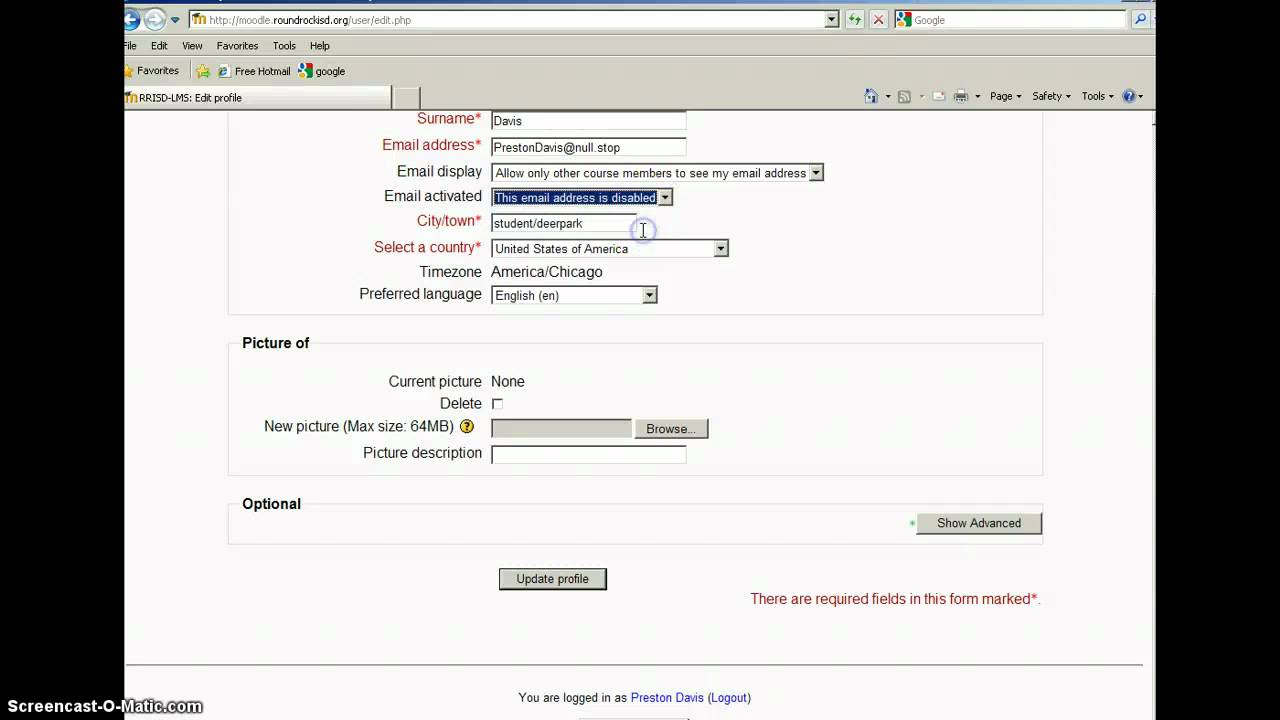Click the America/Chicago timezone text
Viewport: 1280px width, 720px height.
pyautogui.click(x=547, y=272)
